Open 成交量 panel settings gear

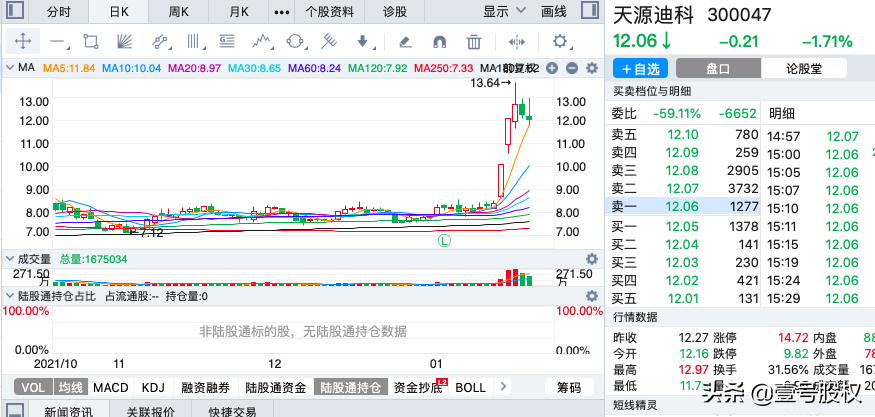(x=592, y=259)
